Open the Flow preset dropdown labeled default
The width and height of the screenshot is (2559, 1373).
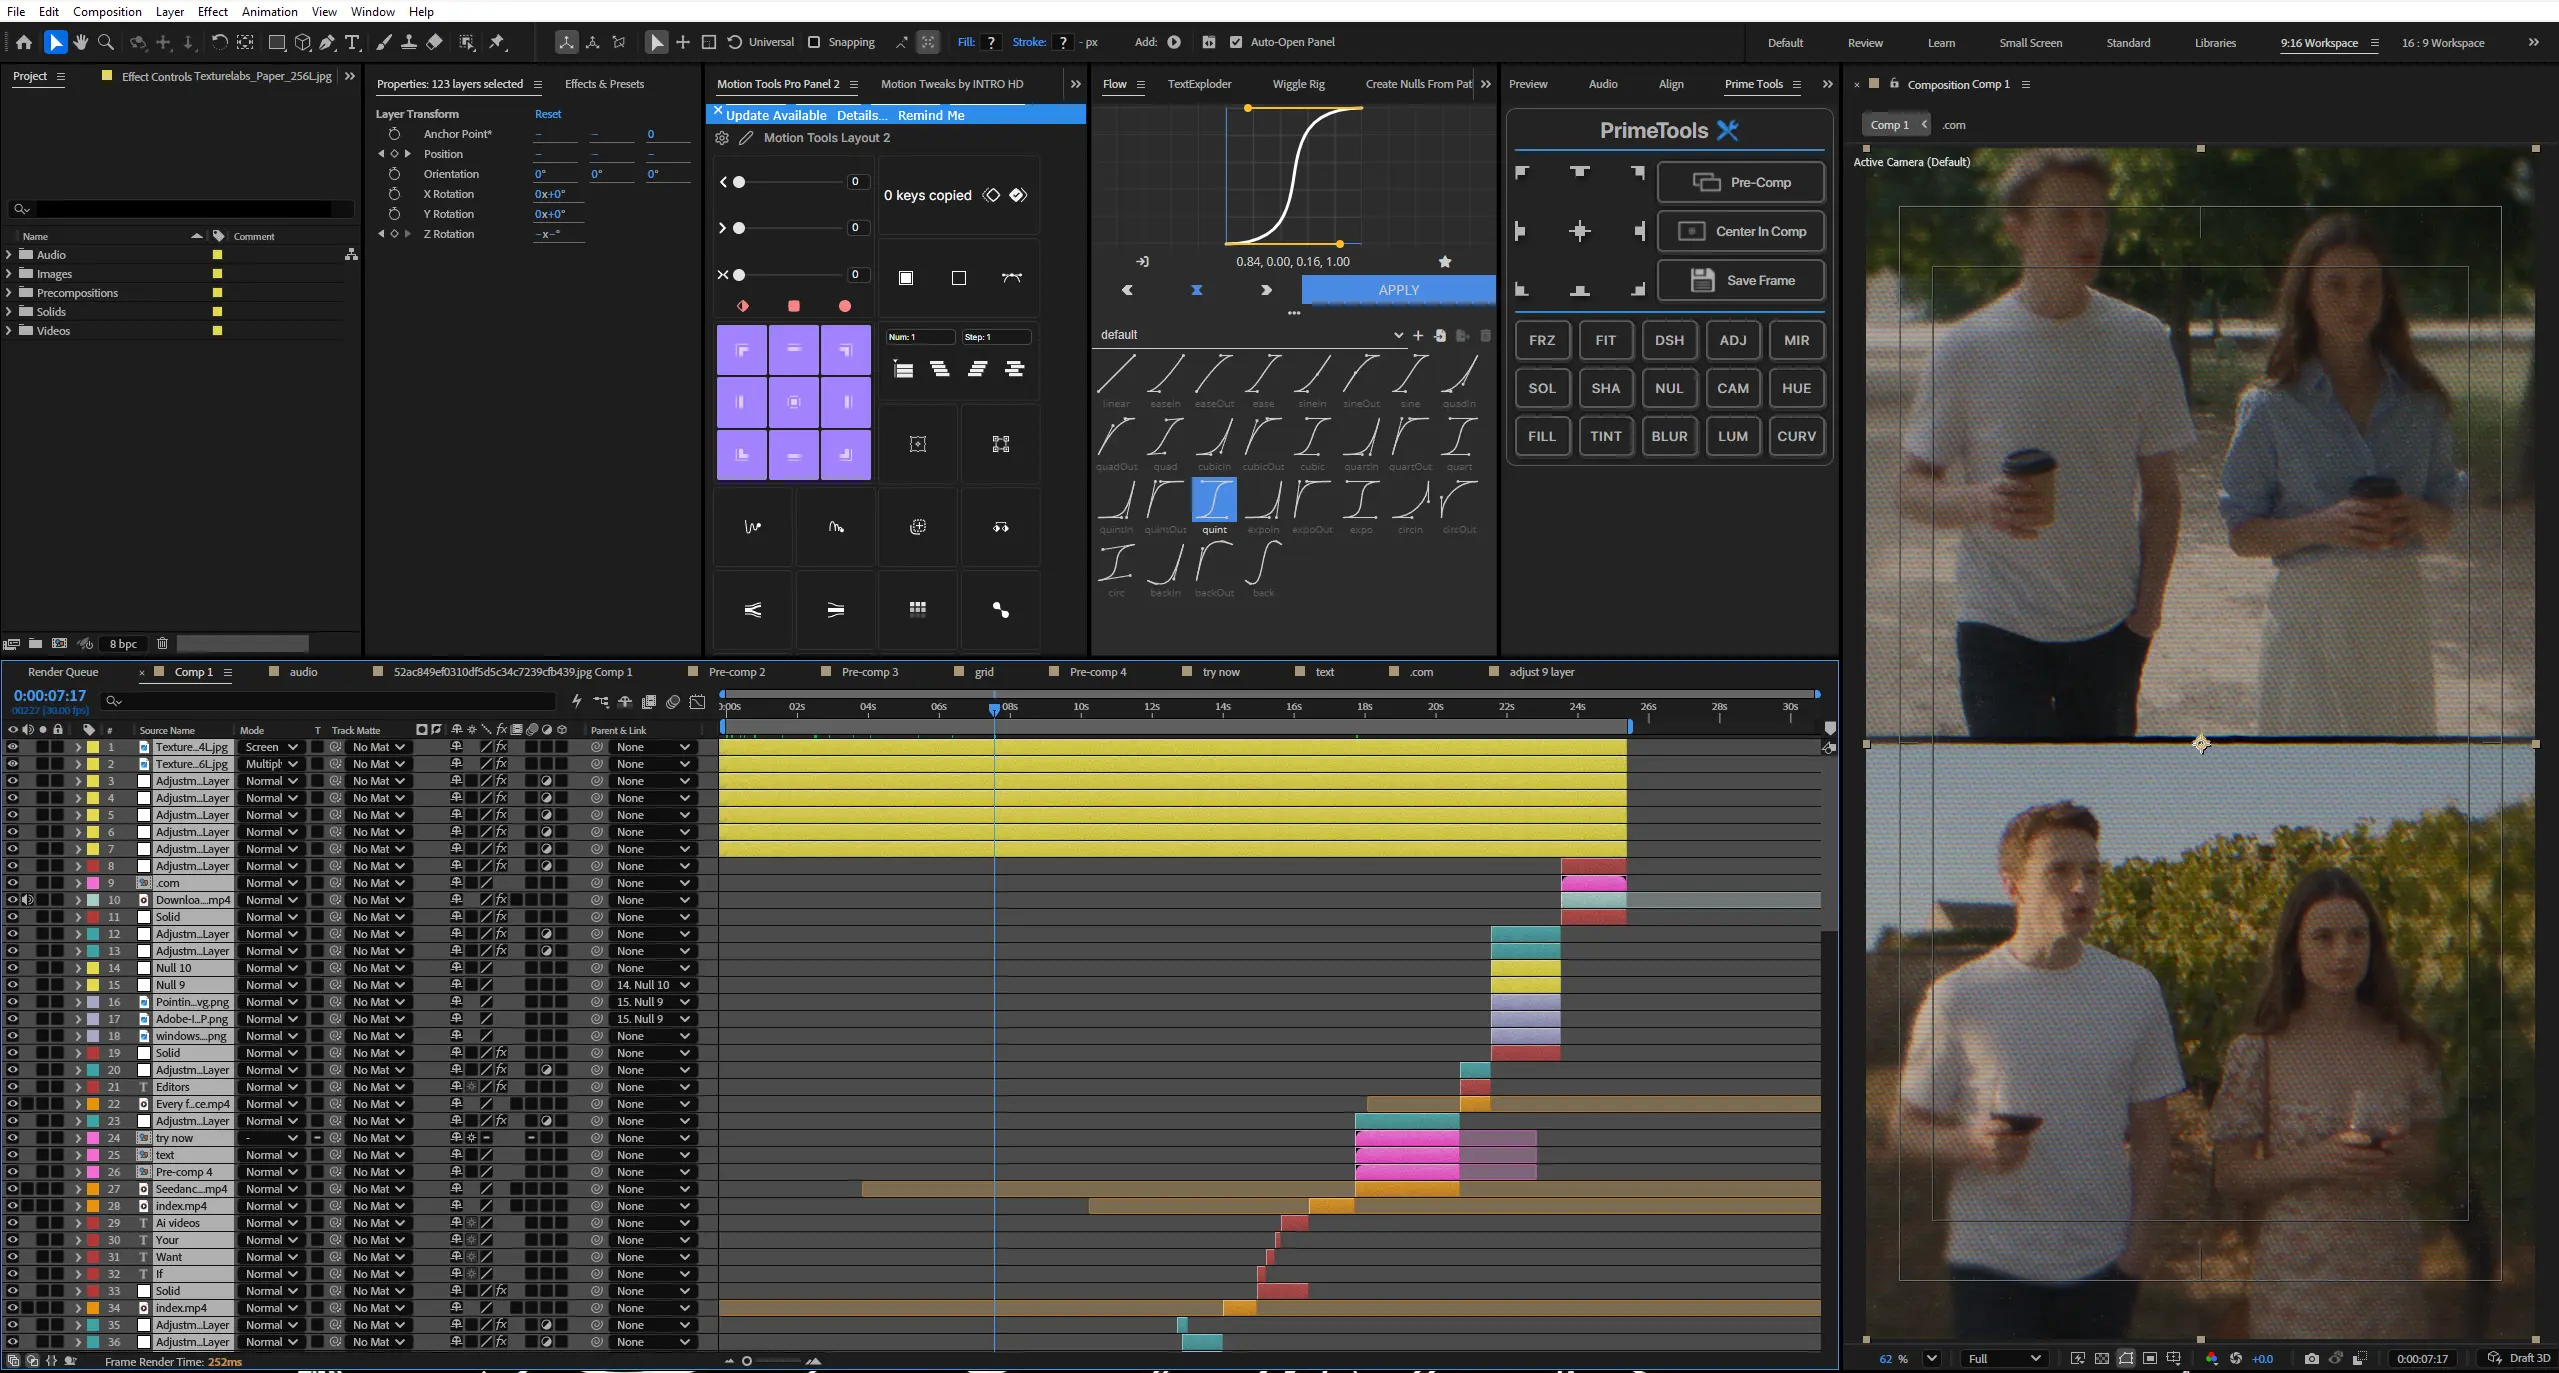[1252, 335]
